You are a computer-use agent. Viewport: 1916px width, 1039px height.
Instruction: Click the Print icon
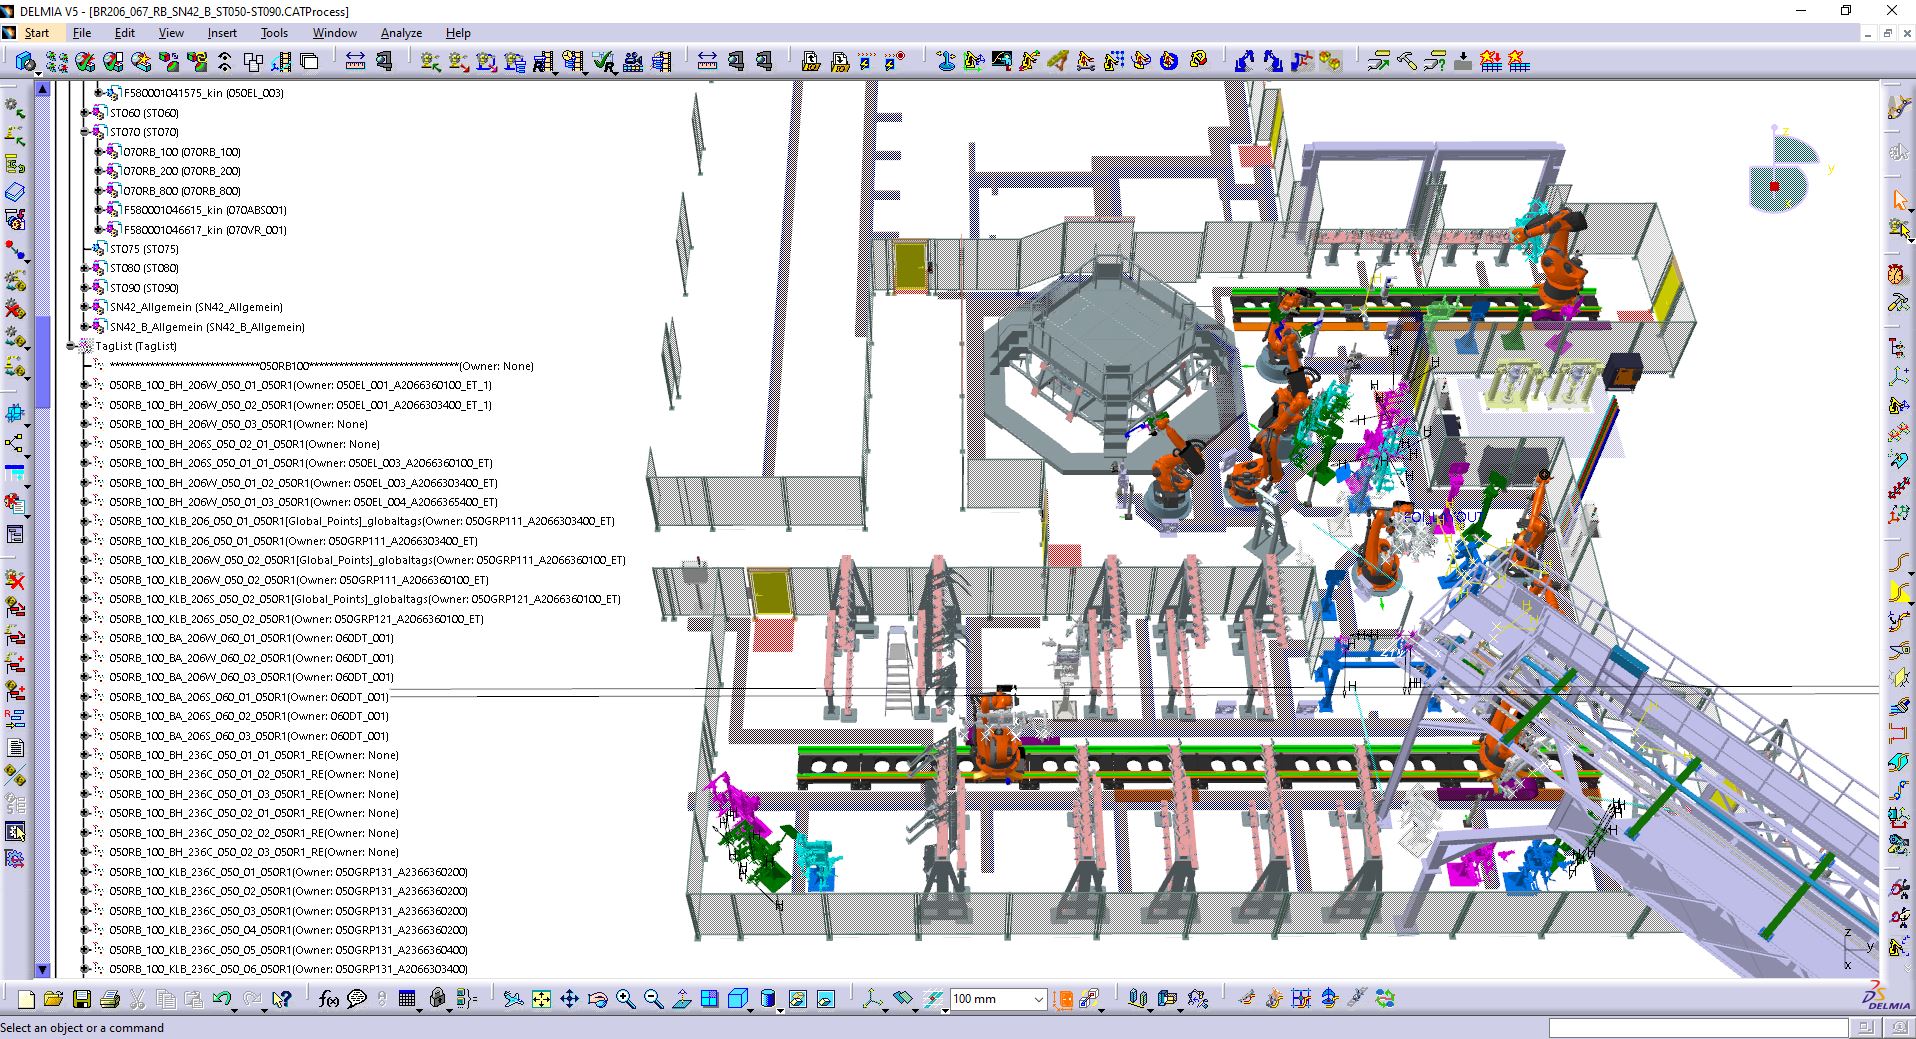110,998
